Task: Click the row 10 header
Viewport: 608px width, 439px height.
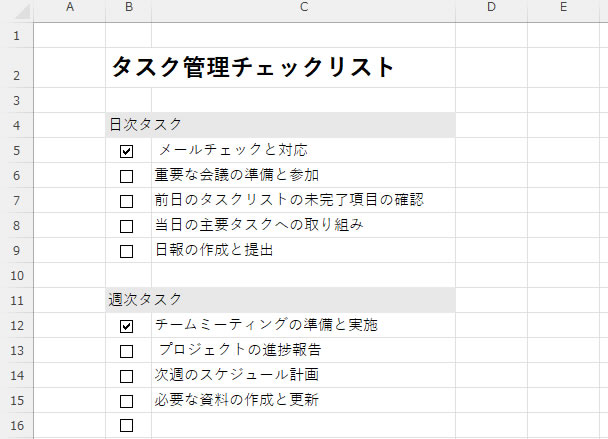Action: pos(16,275)
